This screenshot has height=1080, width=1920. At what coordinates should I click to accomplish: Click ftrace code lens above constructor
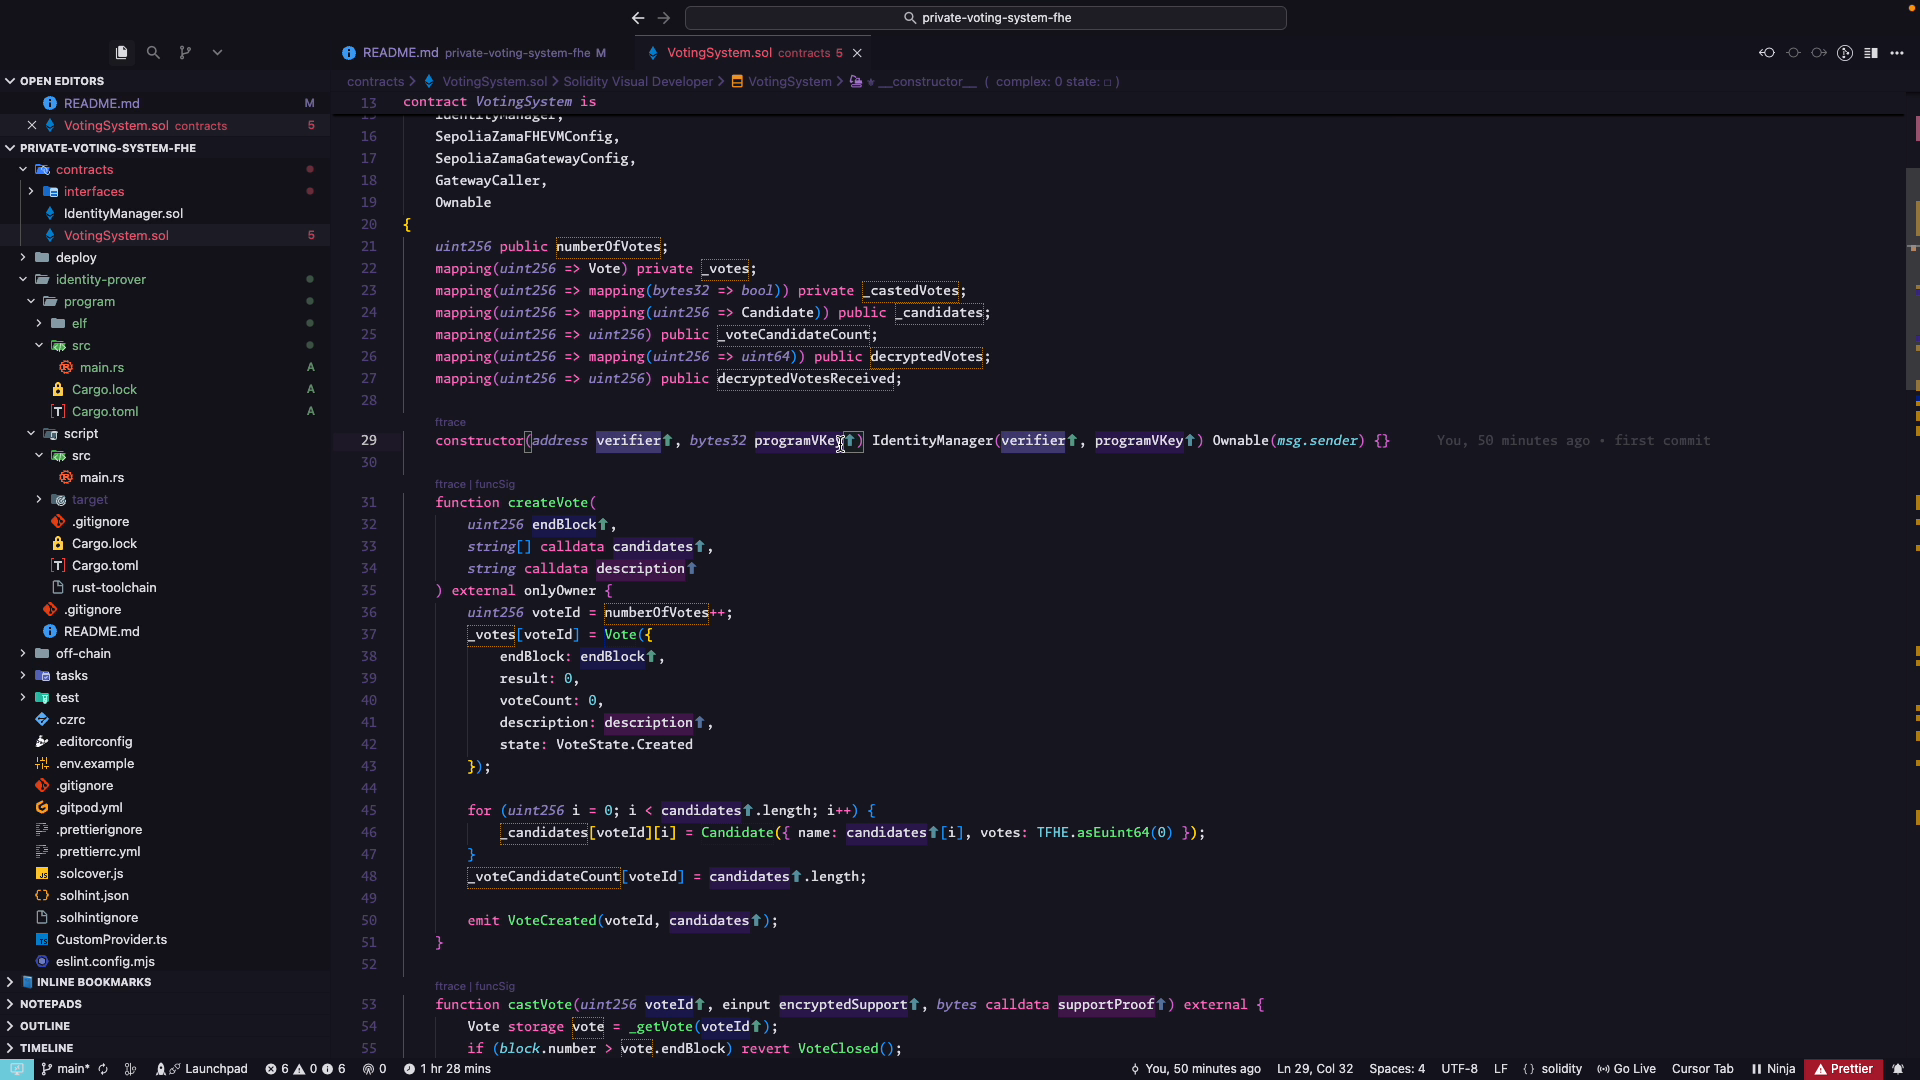click(x=450, y=422)
